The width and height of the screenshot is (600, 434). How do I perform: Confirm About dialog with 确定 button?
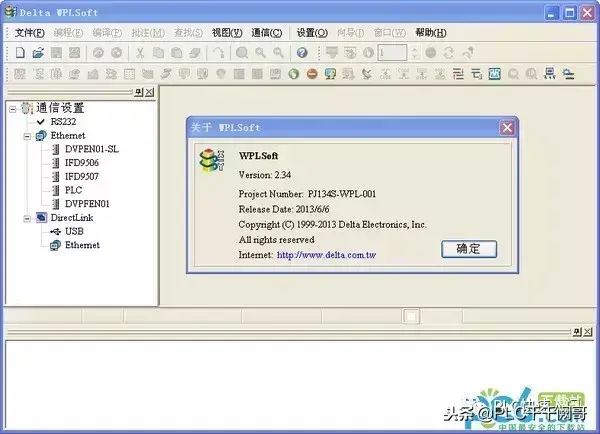coord(469,249)
